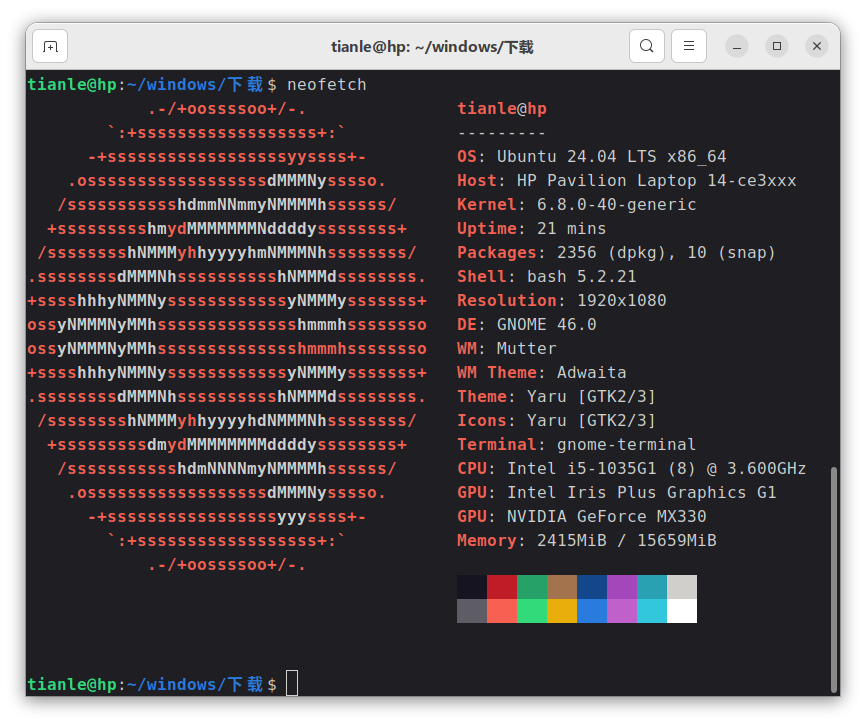This screenshot has height=725, width=866.
Task: Click the 'CPU: Intel i5-1035G1' line
Action: coord(632,469)
